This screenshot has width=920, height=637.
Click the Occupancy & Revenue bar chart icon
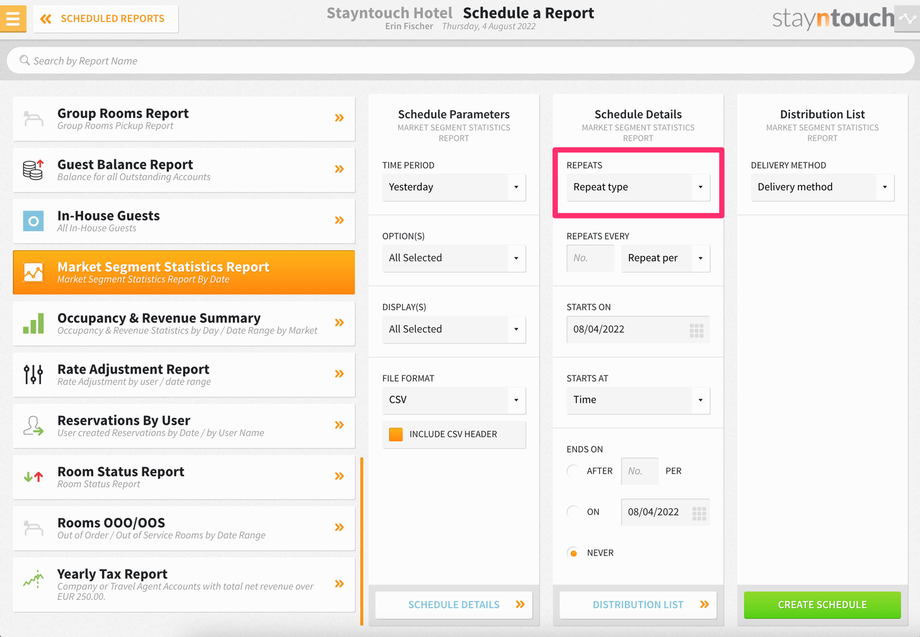pyautogui.click(x=33, y=323)
